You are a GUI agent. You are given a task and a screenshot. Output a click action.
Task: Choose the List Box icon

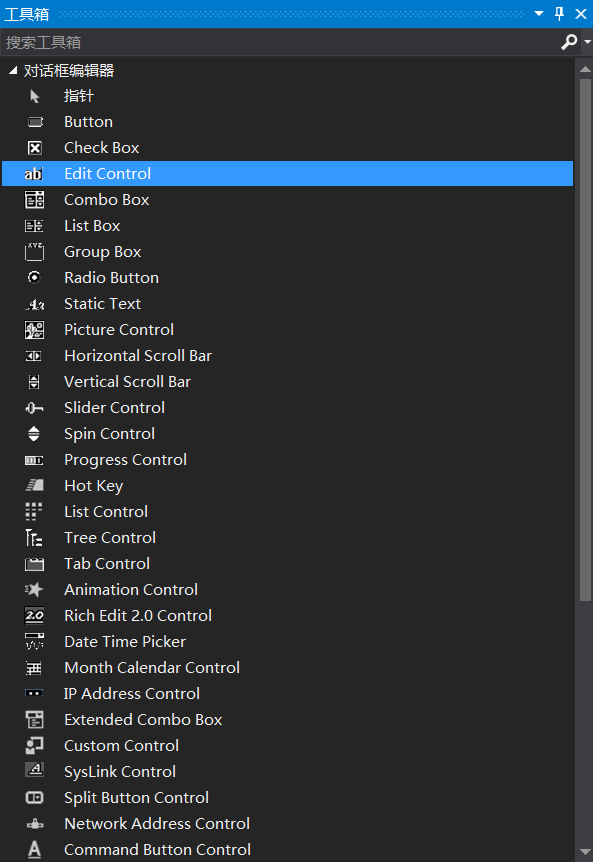click(x=34, y=226)
